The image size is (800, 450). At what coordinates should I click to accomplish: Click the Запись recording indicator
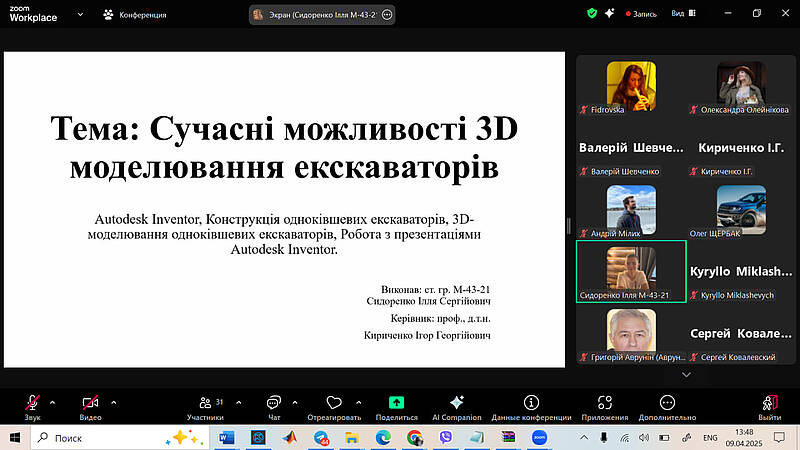point(641,14)
